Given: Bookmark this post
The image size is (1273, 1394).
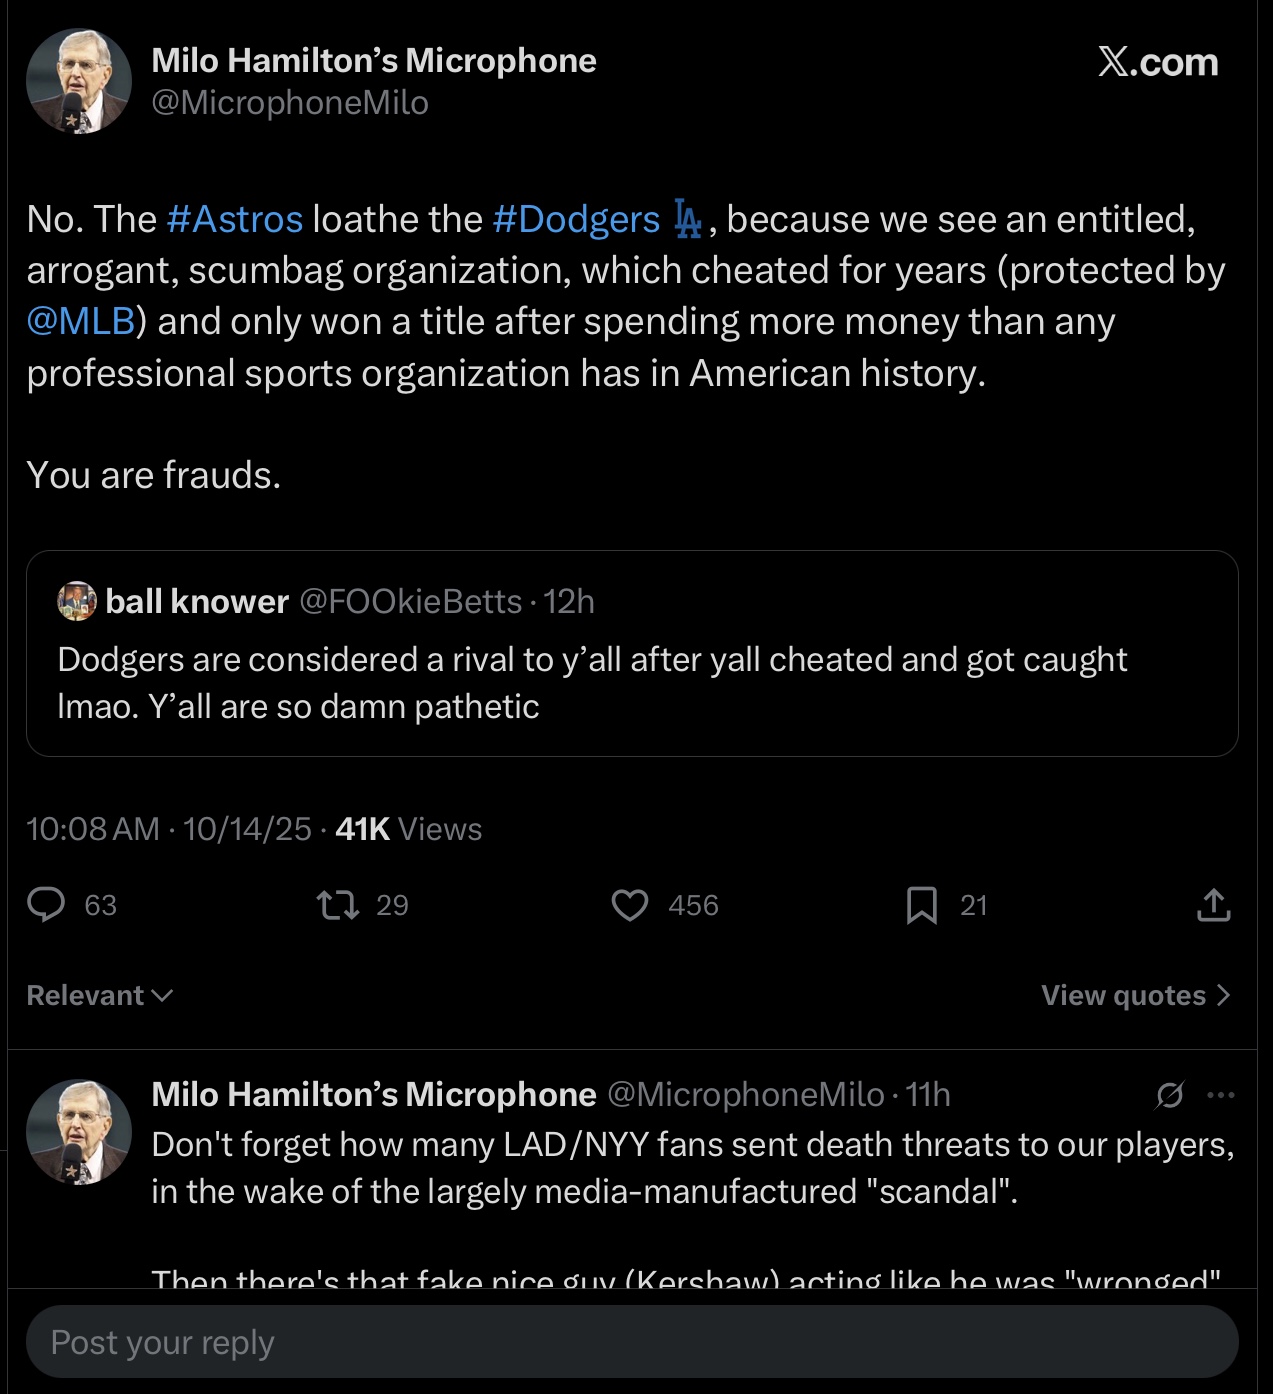Looking at the screenshot, I should tap(921, 905).
